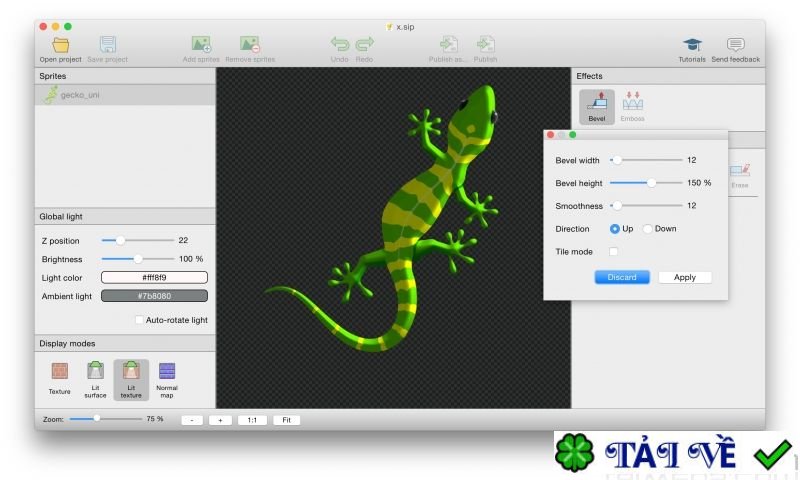Choose Down bevel direction
Viewport: 800px width, 480px height.
[647, 229]
